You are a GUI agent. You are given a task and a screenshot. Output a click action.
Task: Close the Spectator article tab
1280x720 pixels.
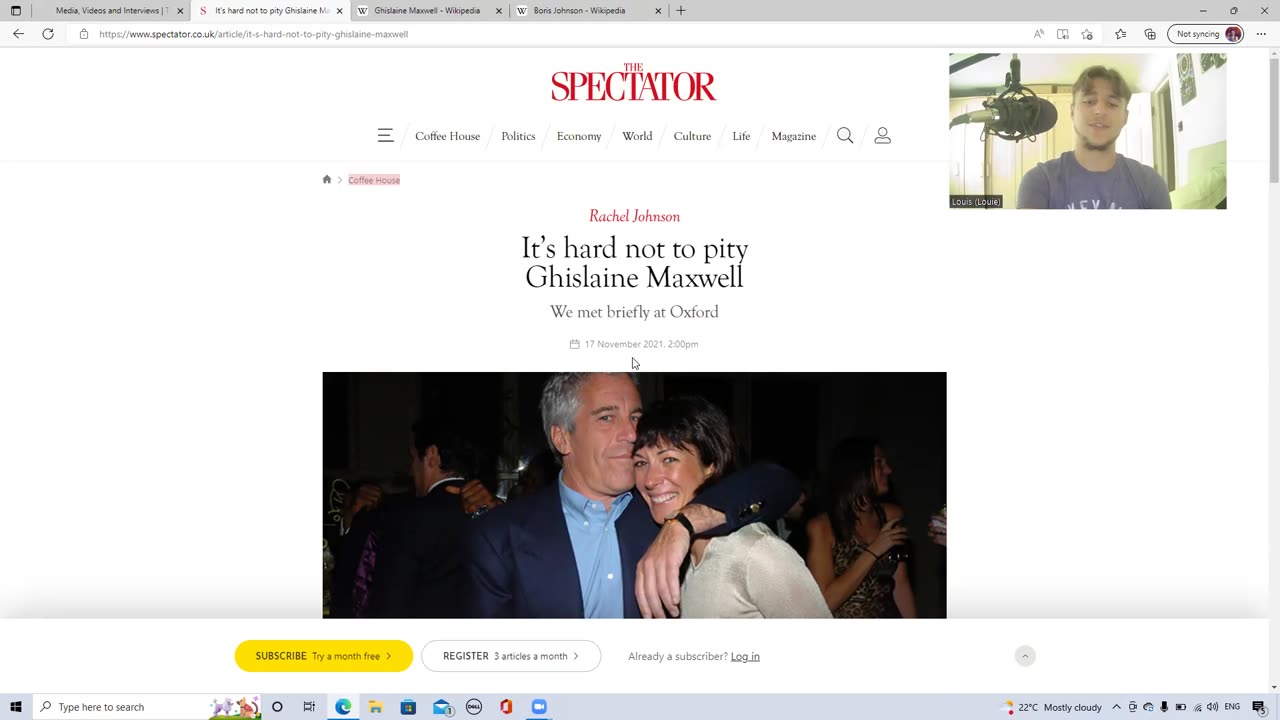point(339,11)
